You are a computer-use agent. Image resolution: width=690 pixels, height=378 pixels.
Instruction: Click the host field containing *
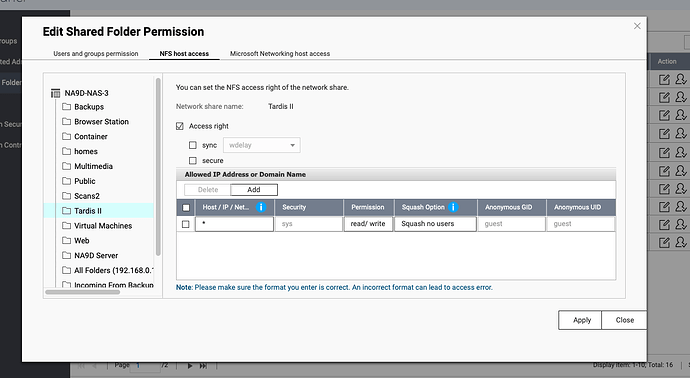[x=234, y=224]
